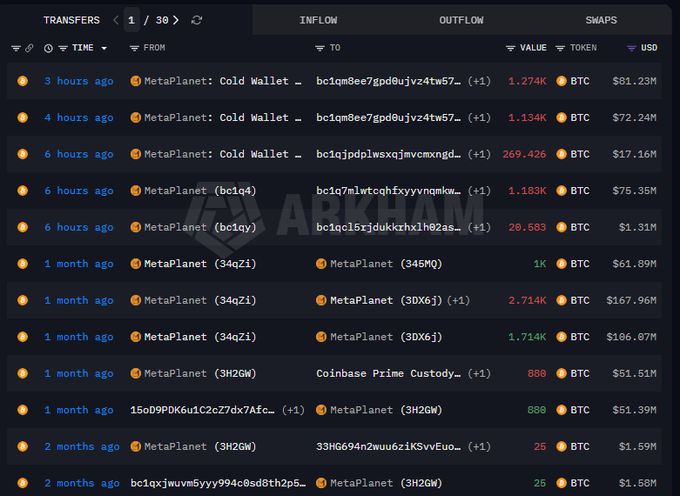Open address bc1q7mlwtcqhfxyyvnqmkw…
Image resolution: width=680 pixels, height=496 pixels.
click(x=389, y=191)
